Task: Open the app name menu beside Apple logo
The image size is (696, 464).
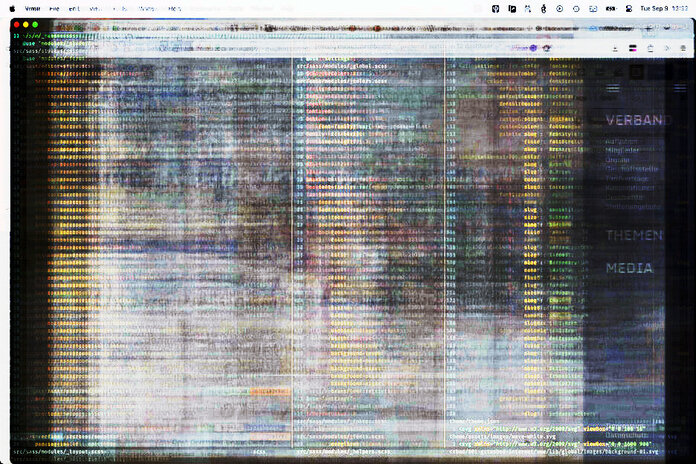Action: pos(33,8)
